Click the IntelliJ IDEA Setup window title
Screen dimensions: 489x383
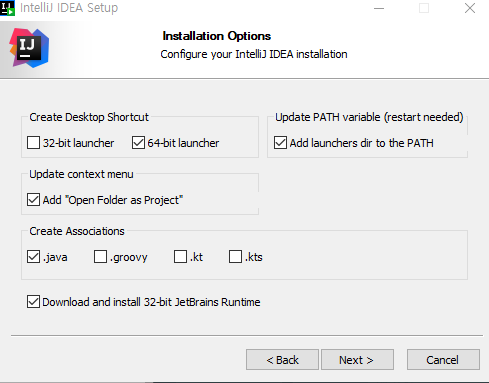pos(69,8)
